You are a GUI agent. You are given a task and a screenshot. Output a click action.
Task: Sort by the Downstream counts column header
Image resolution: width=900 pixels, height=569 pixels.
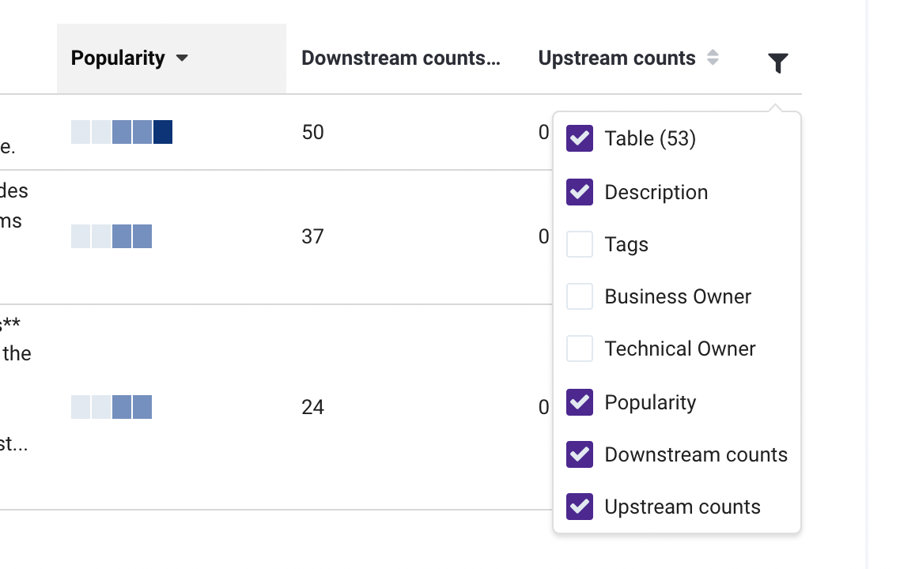point(400,58)
